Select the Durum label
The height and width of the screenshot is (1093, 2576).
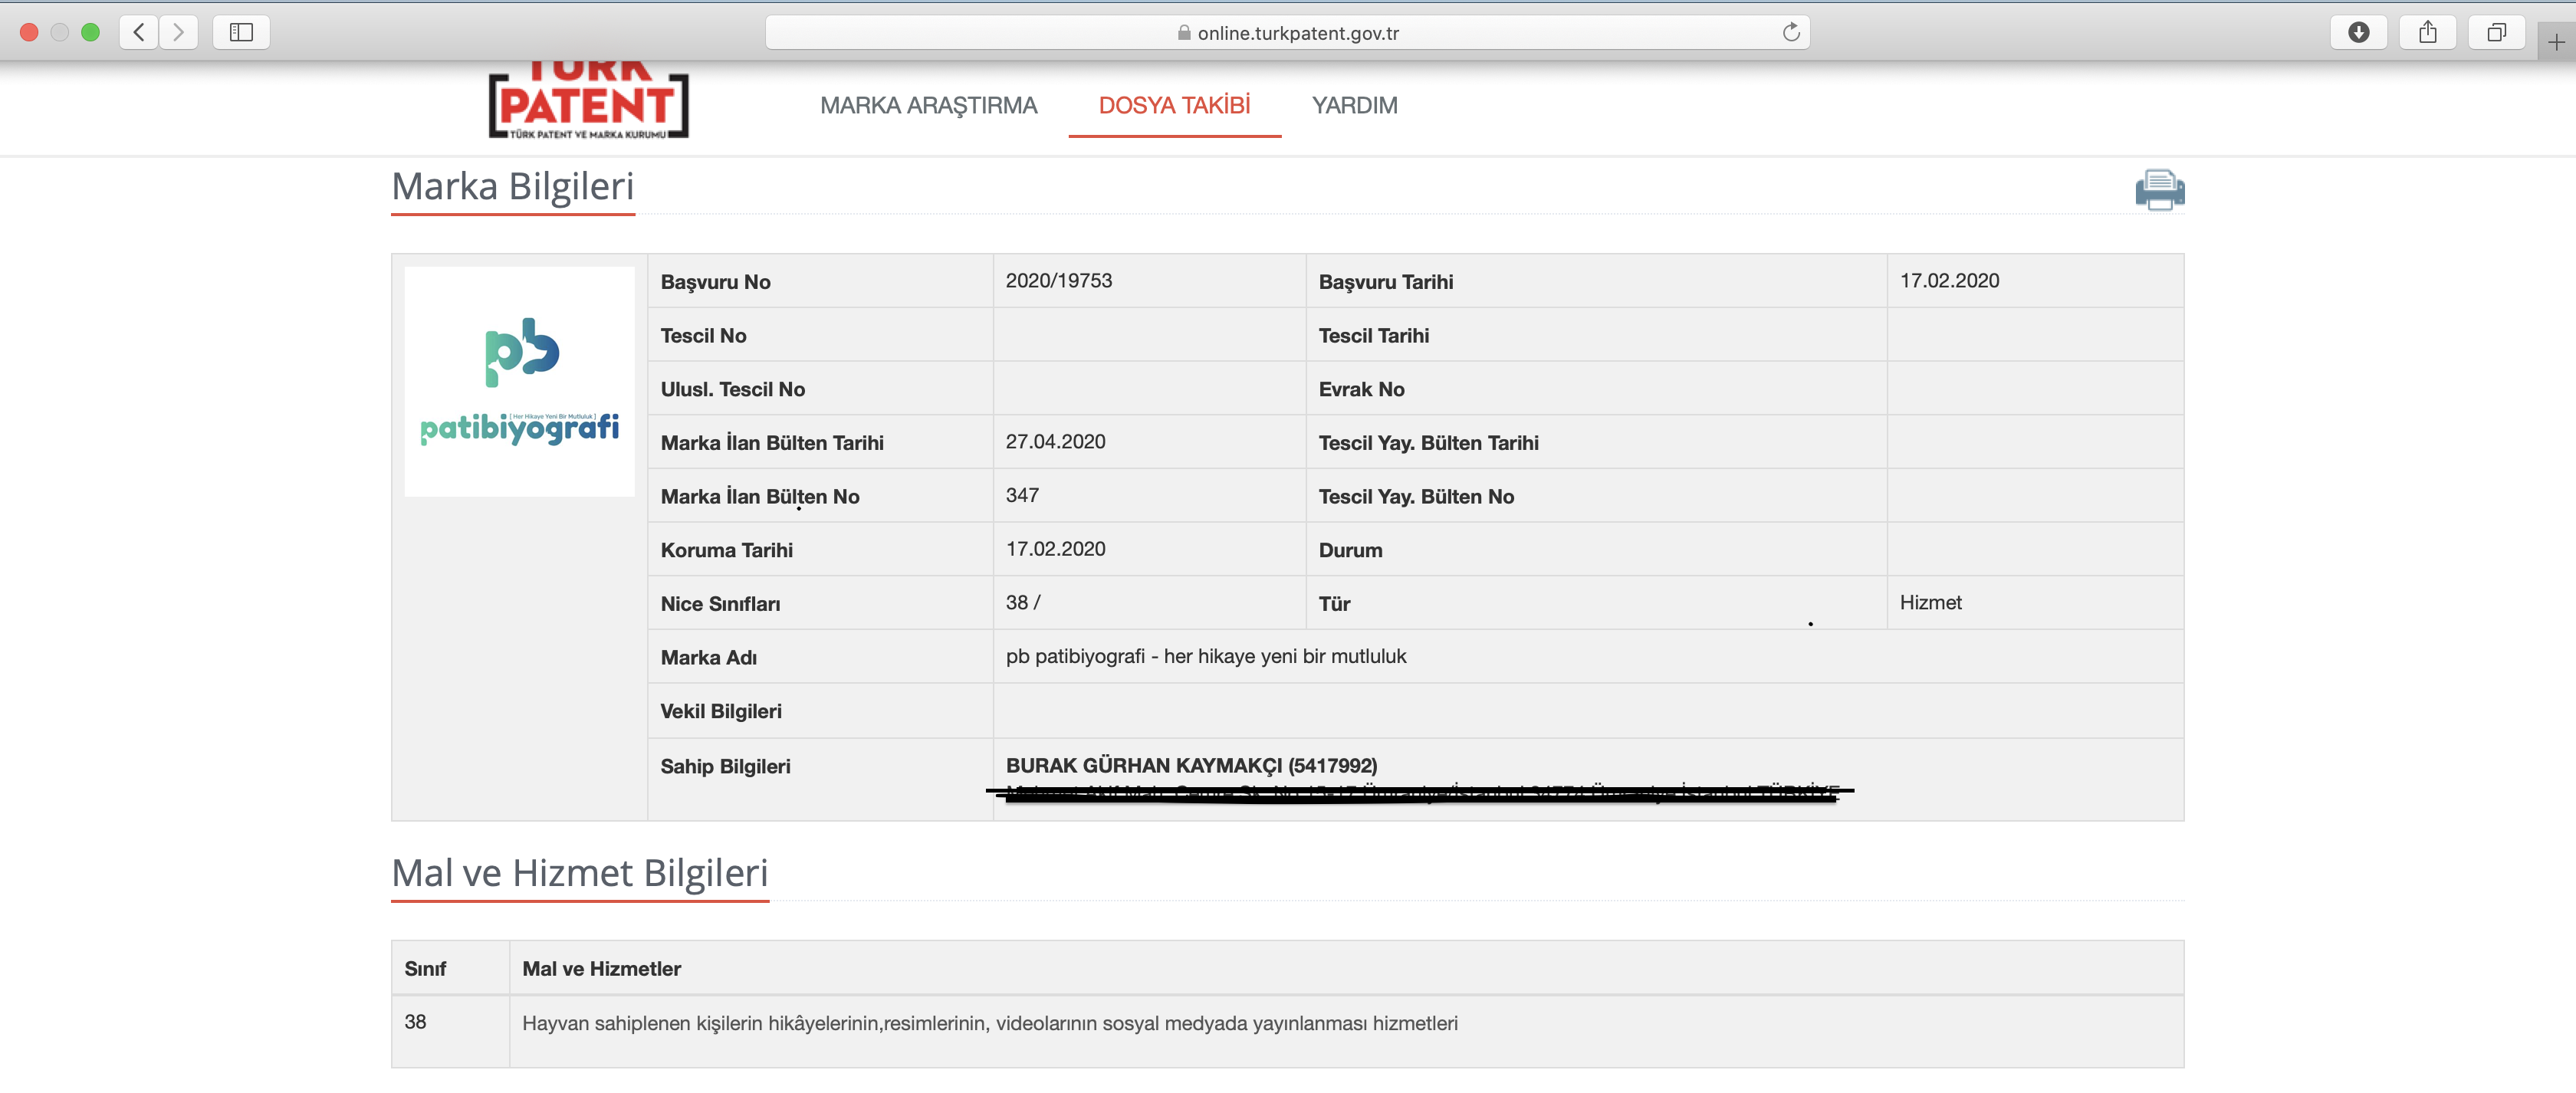click(1350, 550)
